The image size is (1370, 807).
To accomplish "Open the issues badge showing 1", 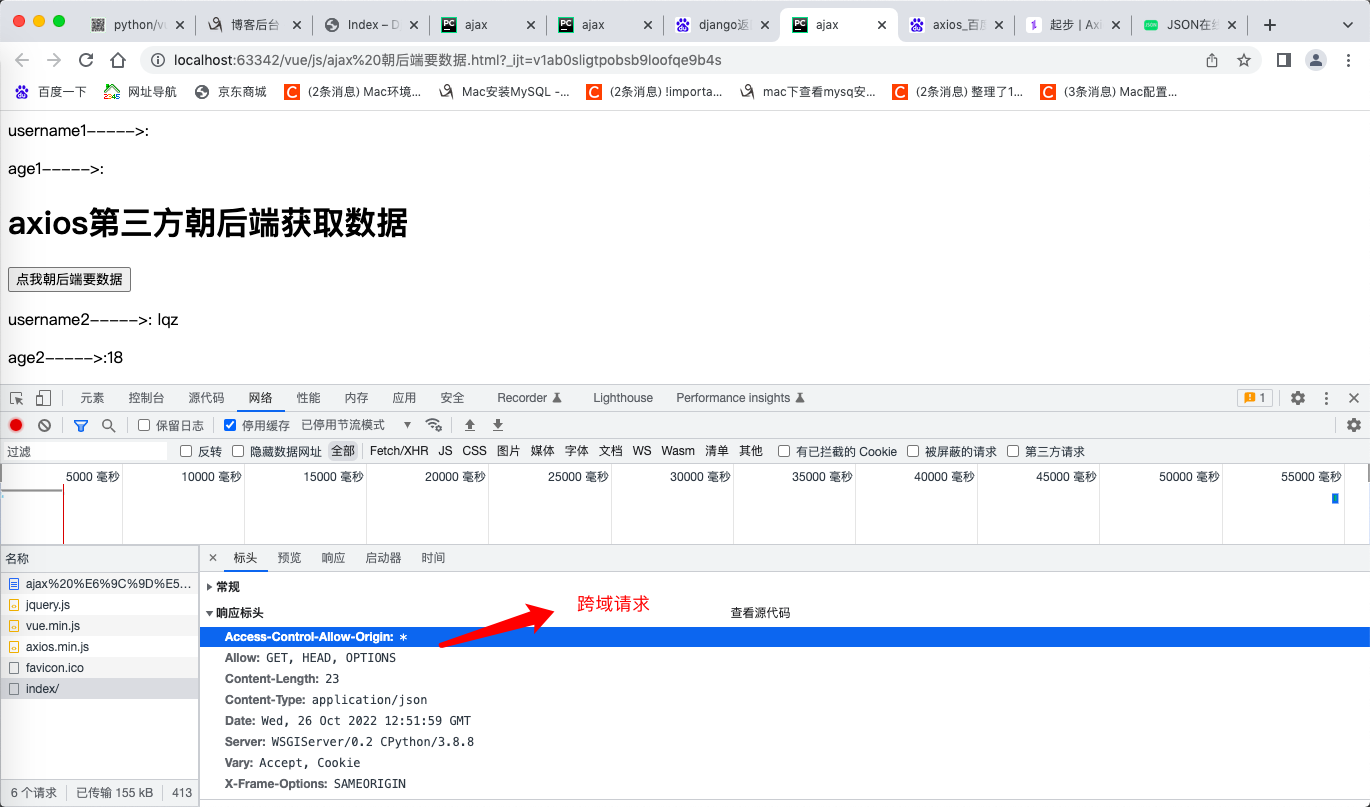I will (x=1254, y=398).
